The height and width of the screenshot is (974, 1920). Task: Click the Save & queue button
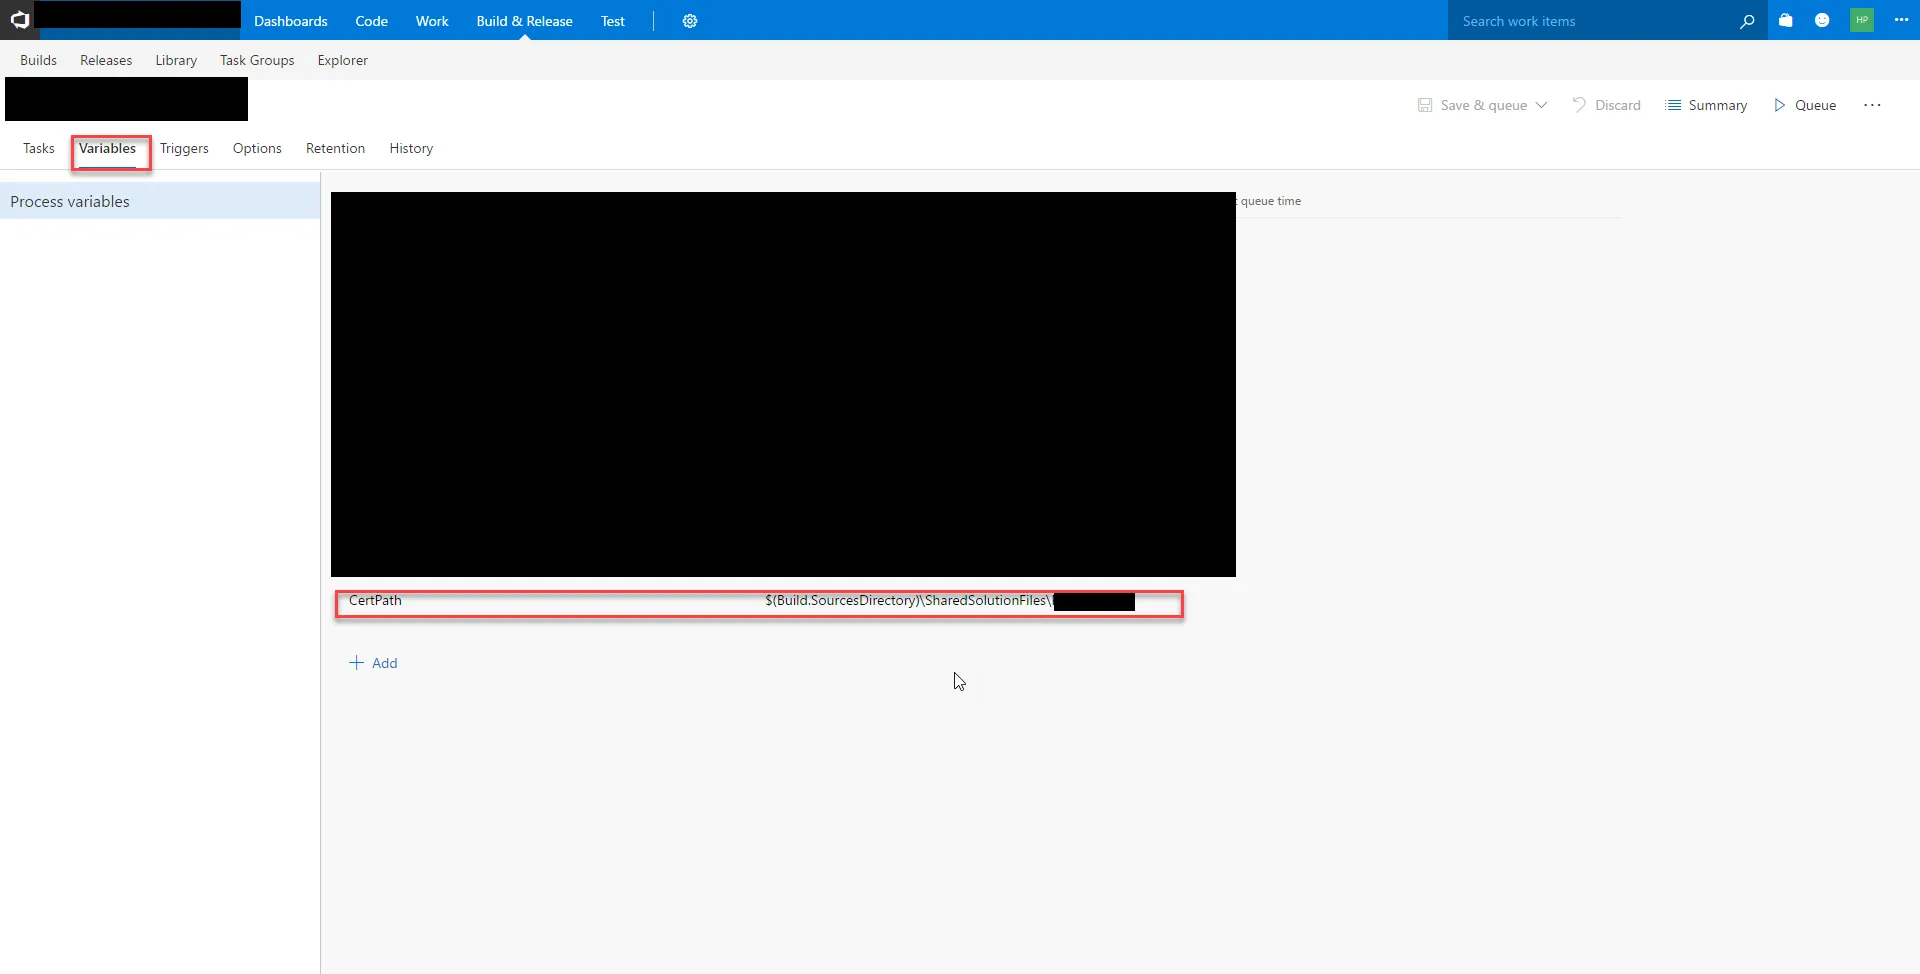click(x=1472, y=105)
